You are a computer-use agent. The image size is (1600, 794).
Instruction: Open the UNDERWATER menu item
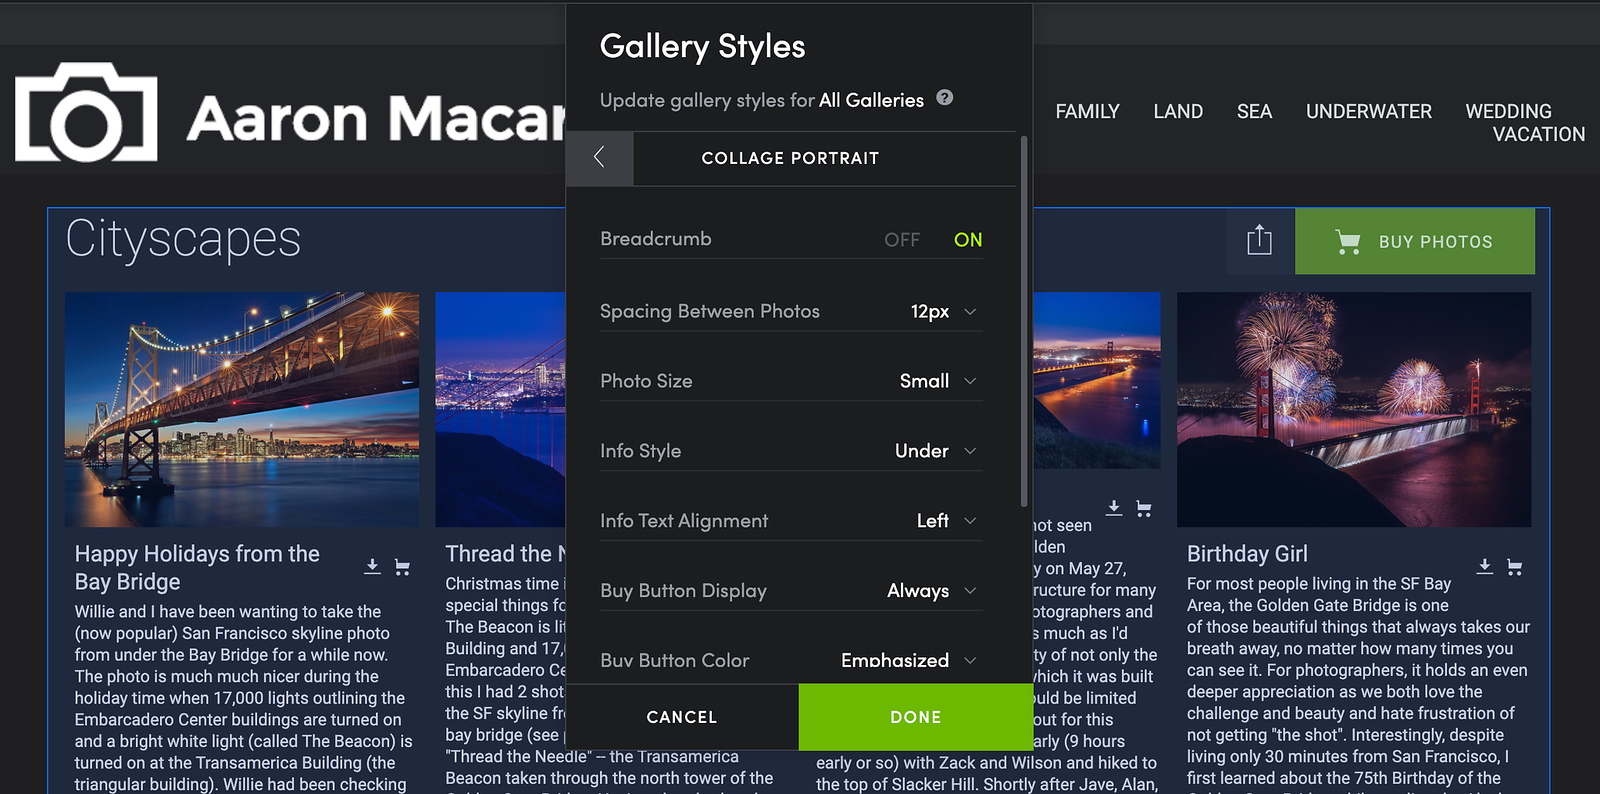(x=1368, y=111)
